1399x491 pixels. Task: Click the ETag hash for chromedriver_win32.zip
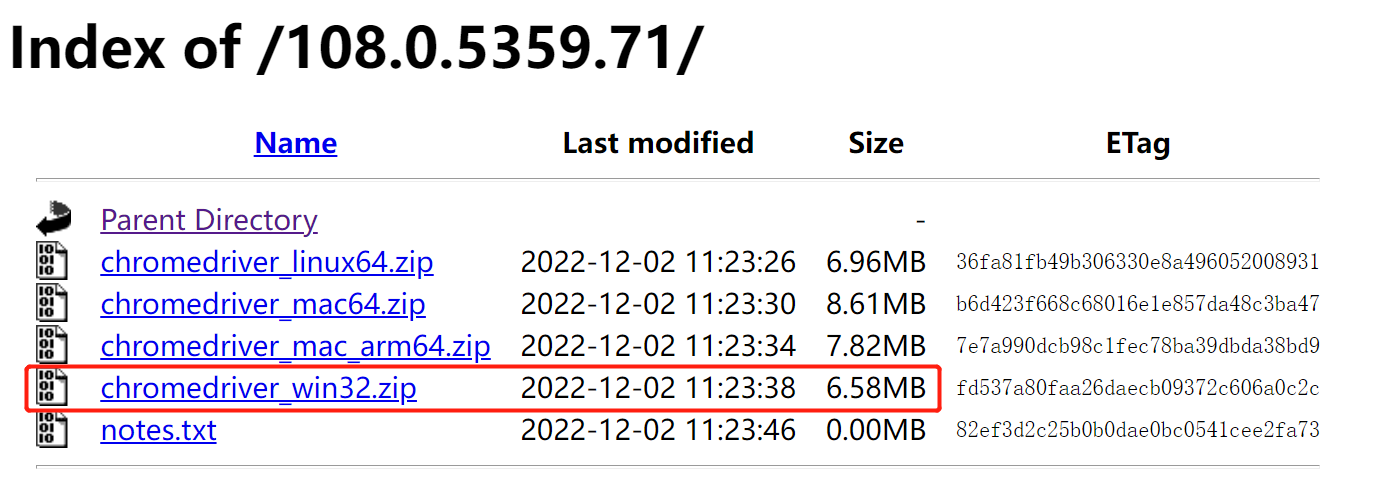tap(1137, 389)
